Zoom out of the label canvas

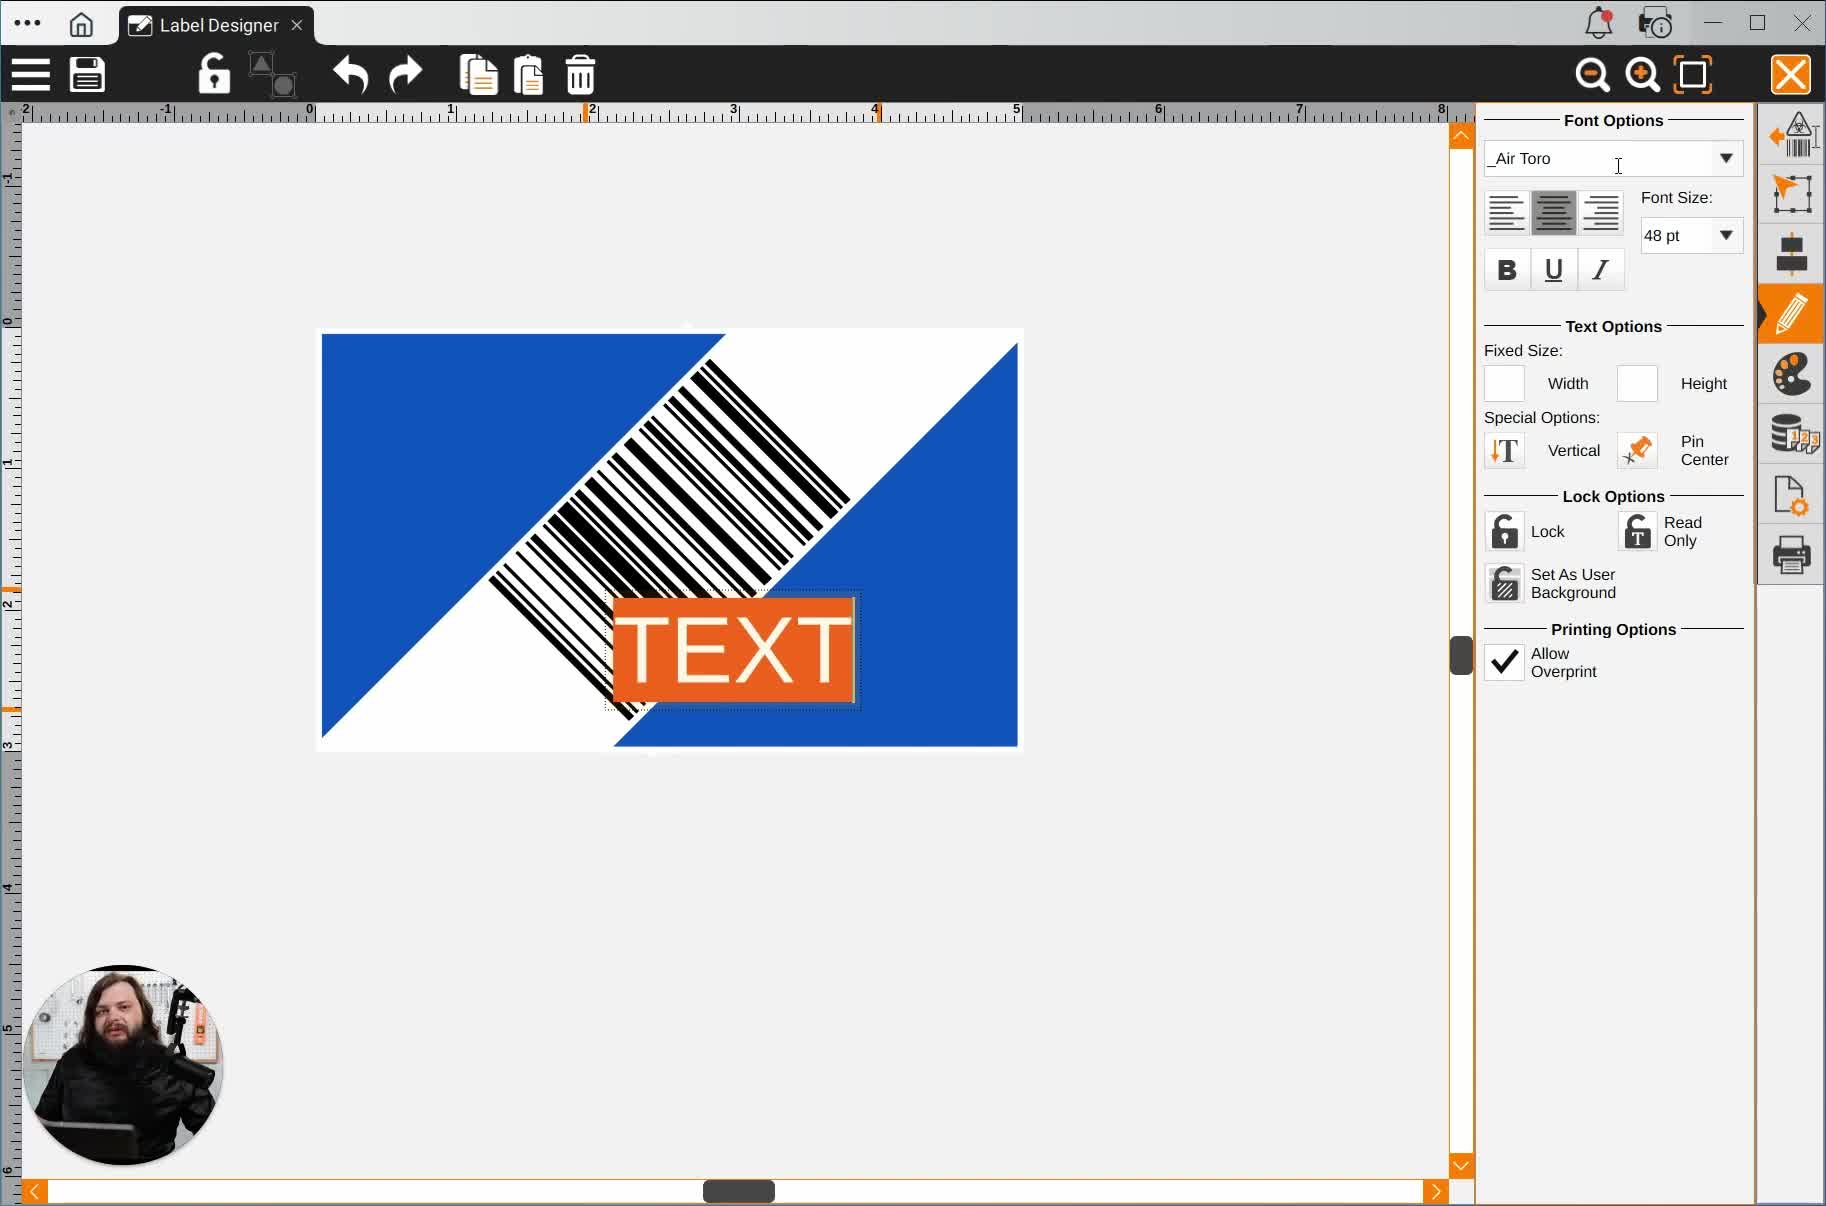point(1592,75)
